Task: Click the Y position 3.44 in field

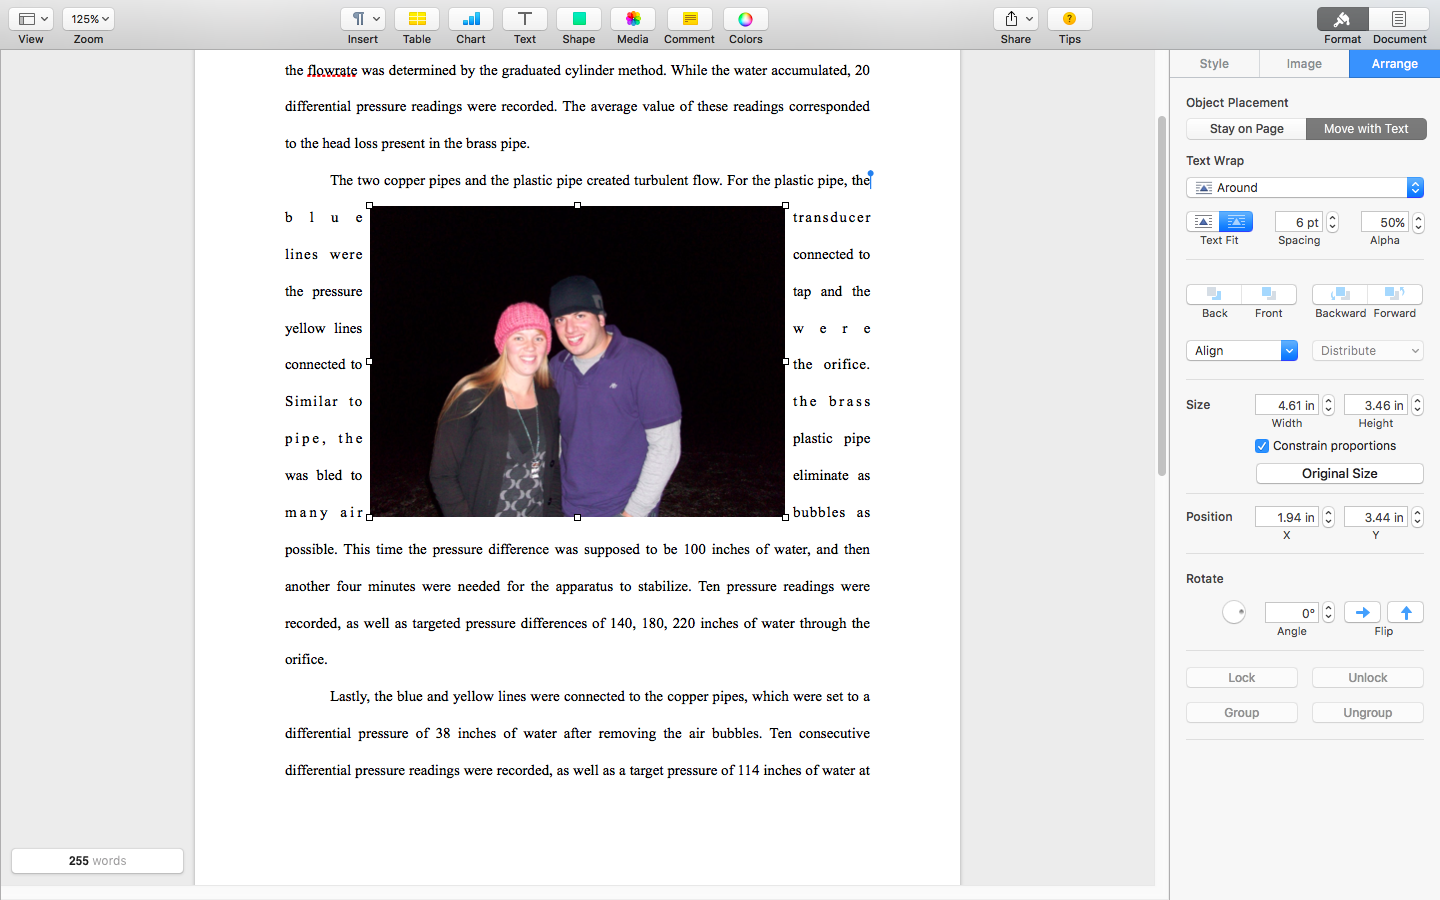Action: [x=1376, y=517]
